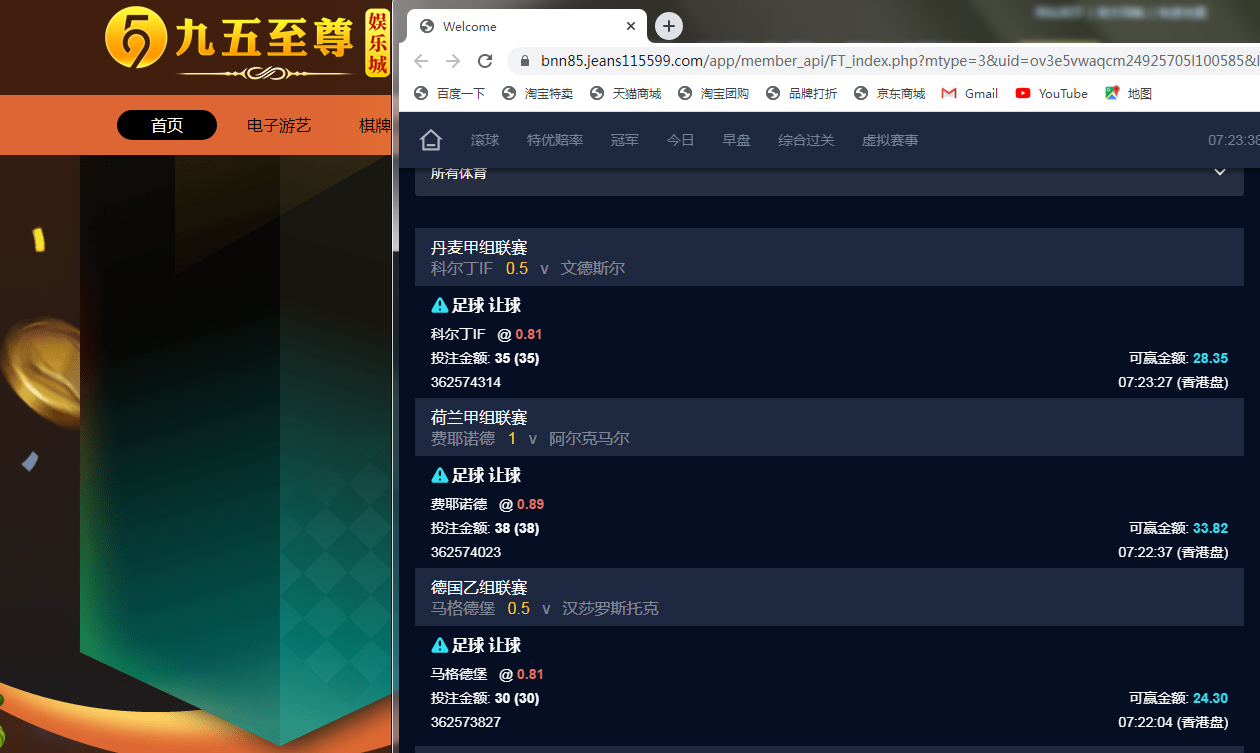Open the 百度一下 bookmark
1260x753 pixels.
449,93
